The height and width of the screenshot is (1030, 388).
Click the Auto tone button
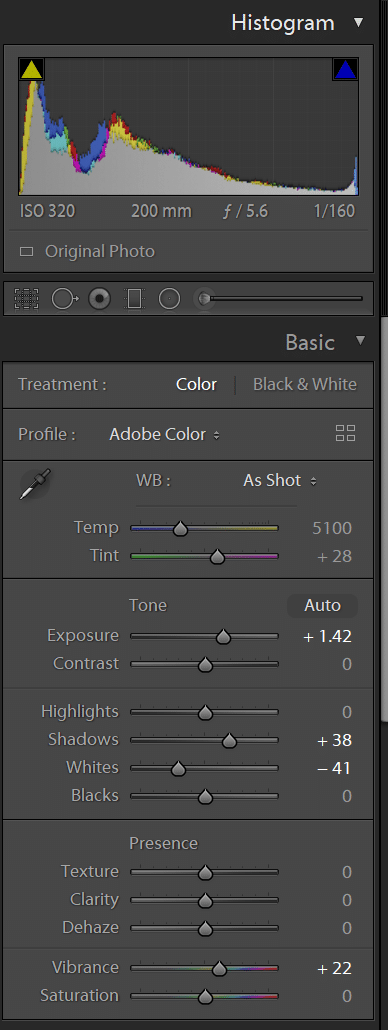click(x=322, y=606)
